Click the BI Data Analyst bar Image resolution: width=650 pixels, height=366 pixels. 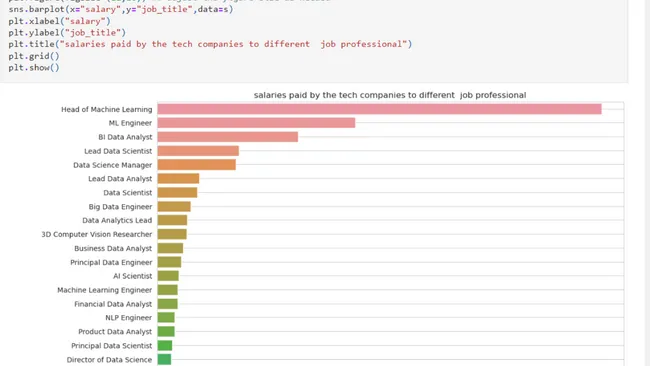228,137
